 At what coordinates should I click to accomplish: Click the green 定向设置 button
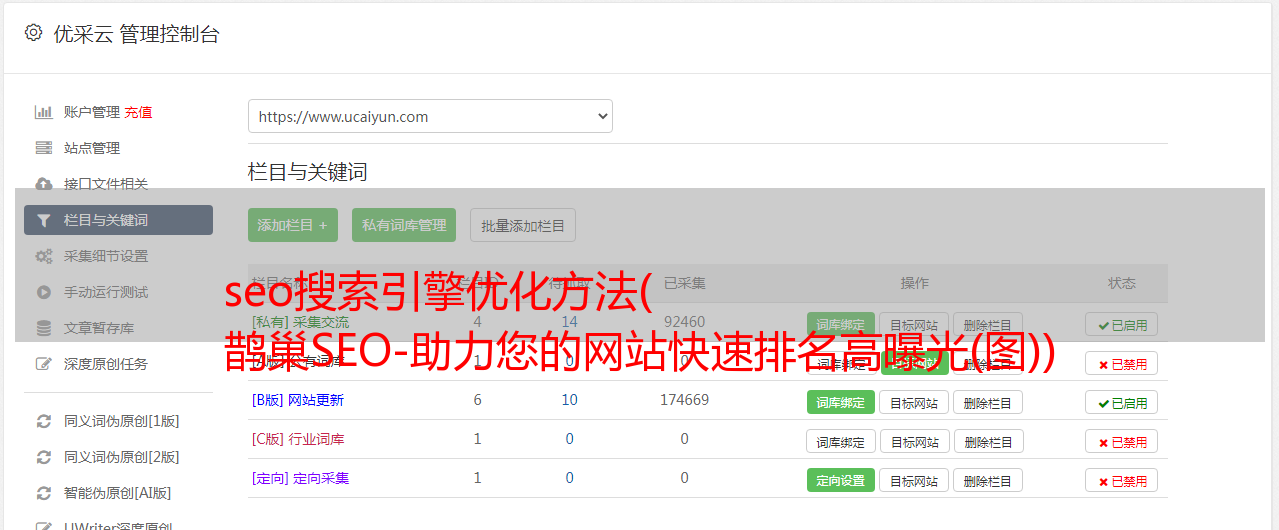point(841,480)
